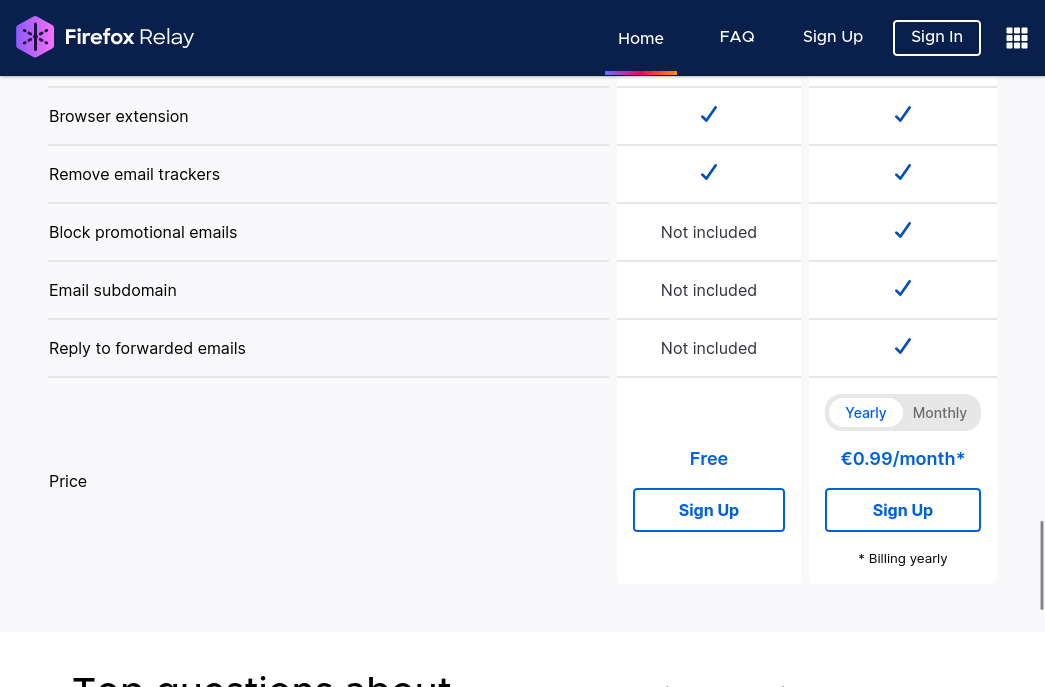Click Sign Up under the premium plan

(902, 510)
